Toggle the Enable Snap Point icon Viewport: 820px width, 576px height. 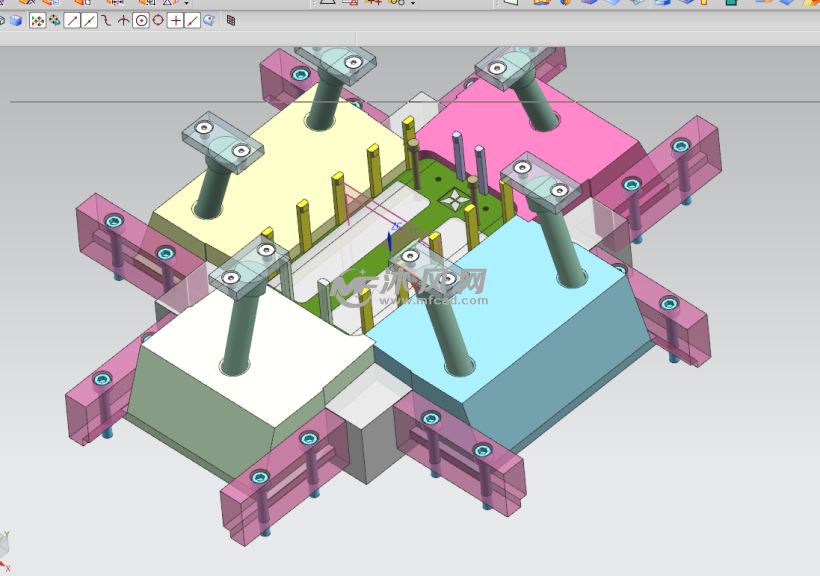pos(38,20)
